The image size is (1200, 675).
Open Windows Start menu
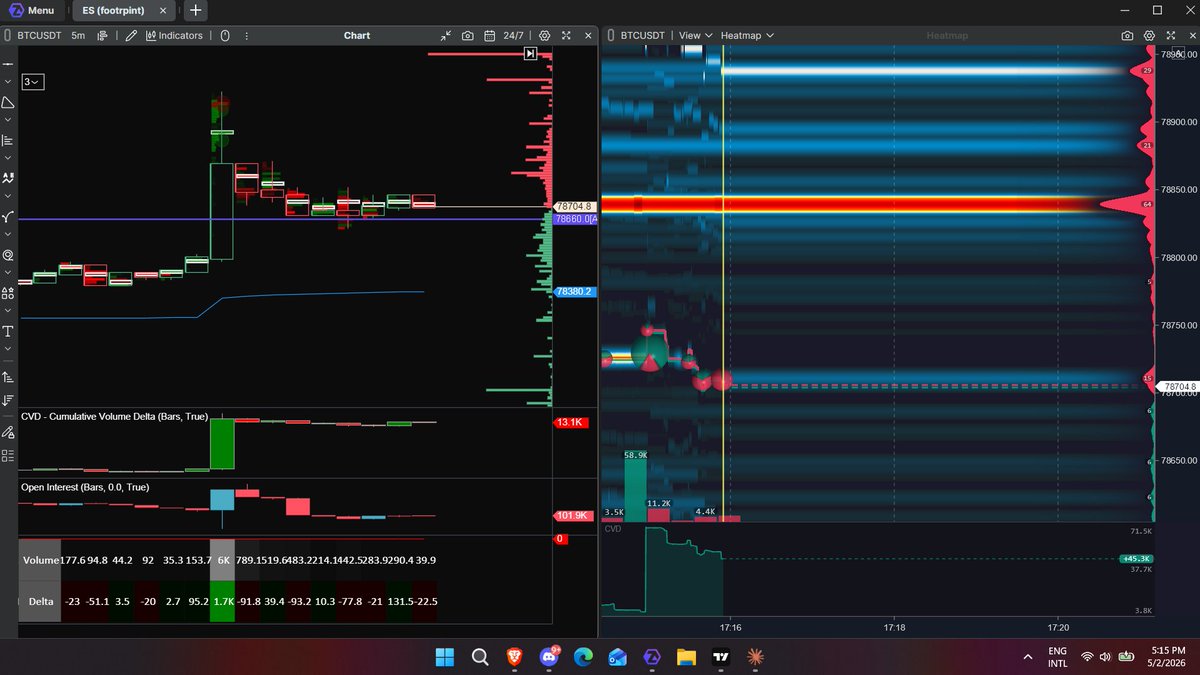click(x=444, y=657)
